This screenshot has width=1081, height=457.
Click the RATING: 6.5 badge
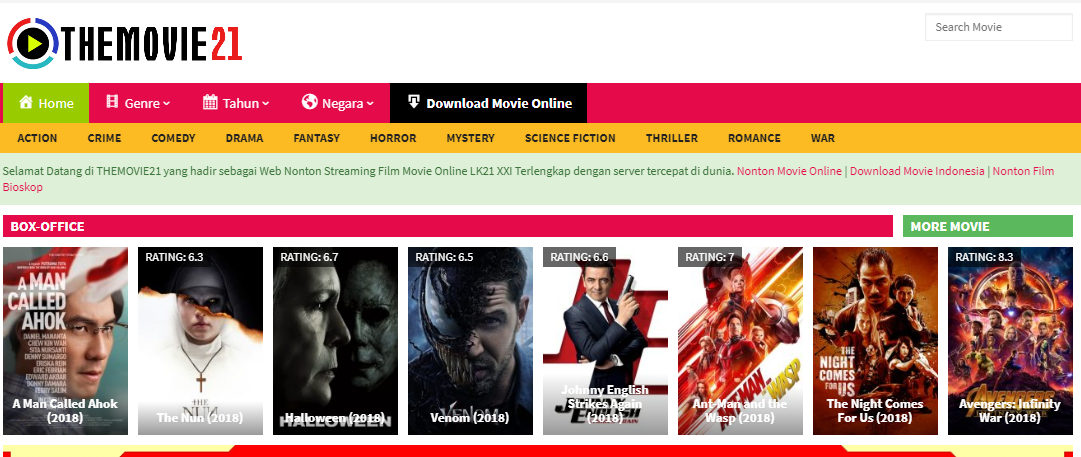(x=444, y=257)
